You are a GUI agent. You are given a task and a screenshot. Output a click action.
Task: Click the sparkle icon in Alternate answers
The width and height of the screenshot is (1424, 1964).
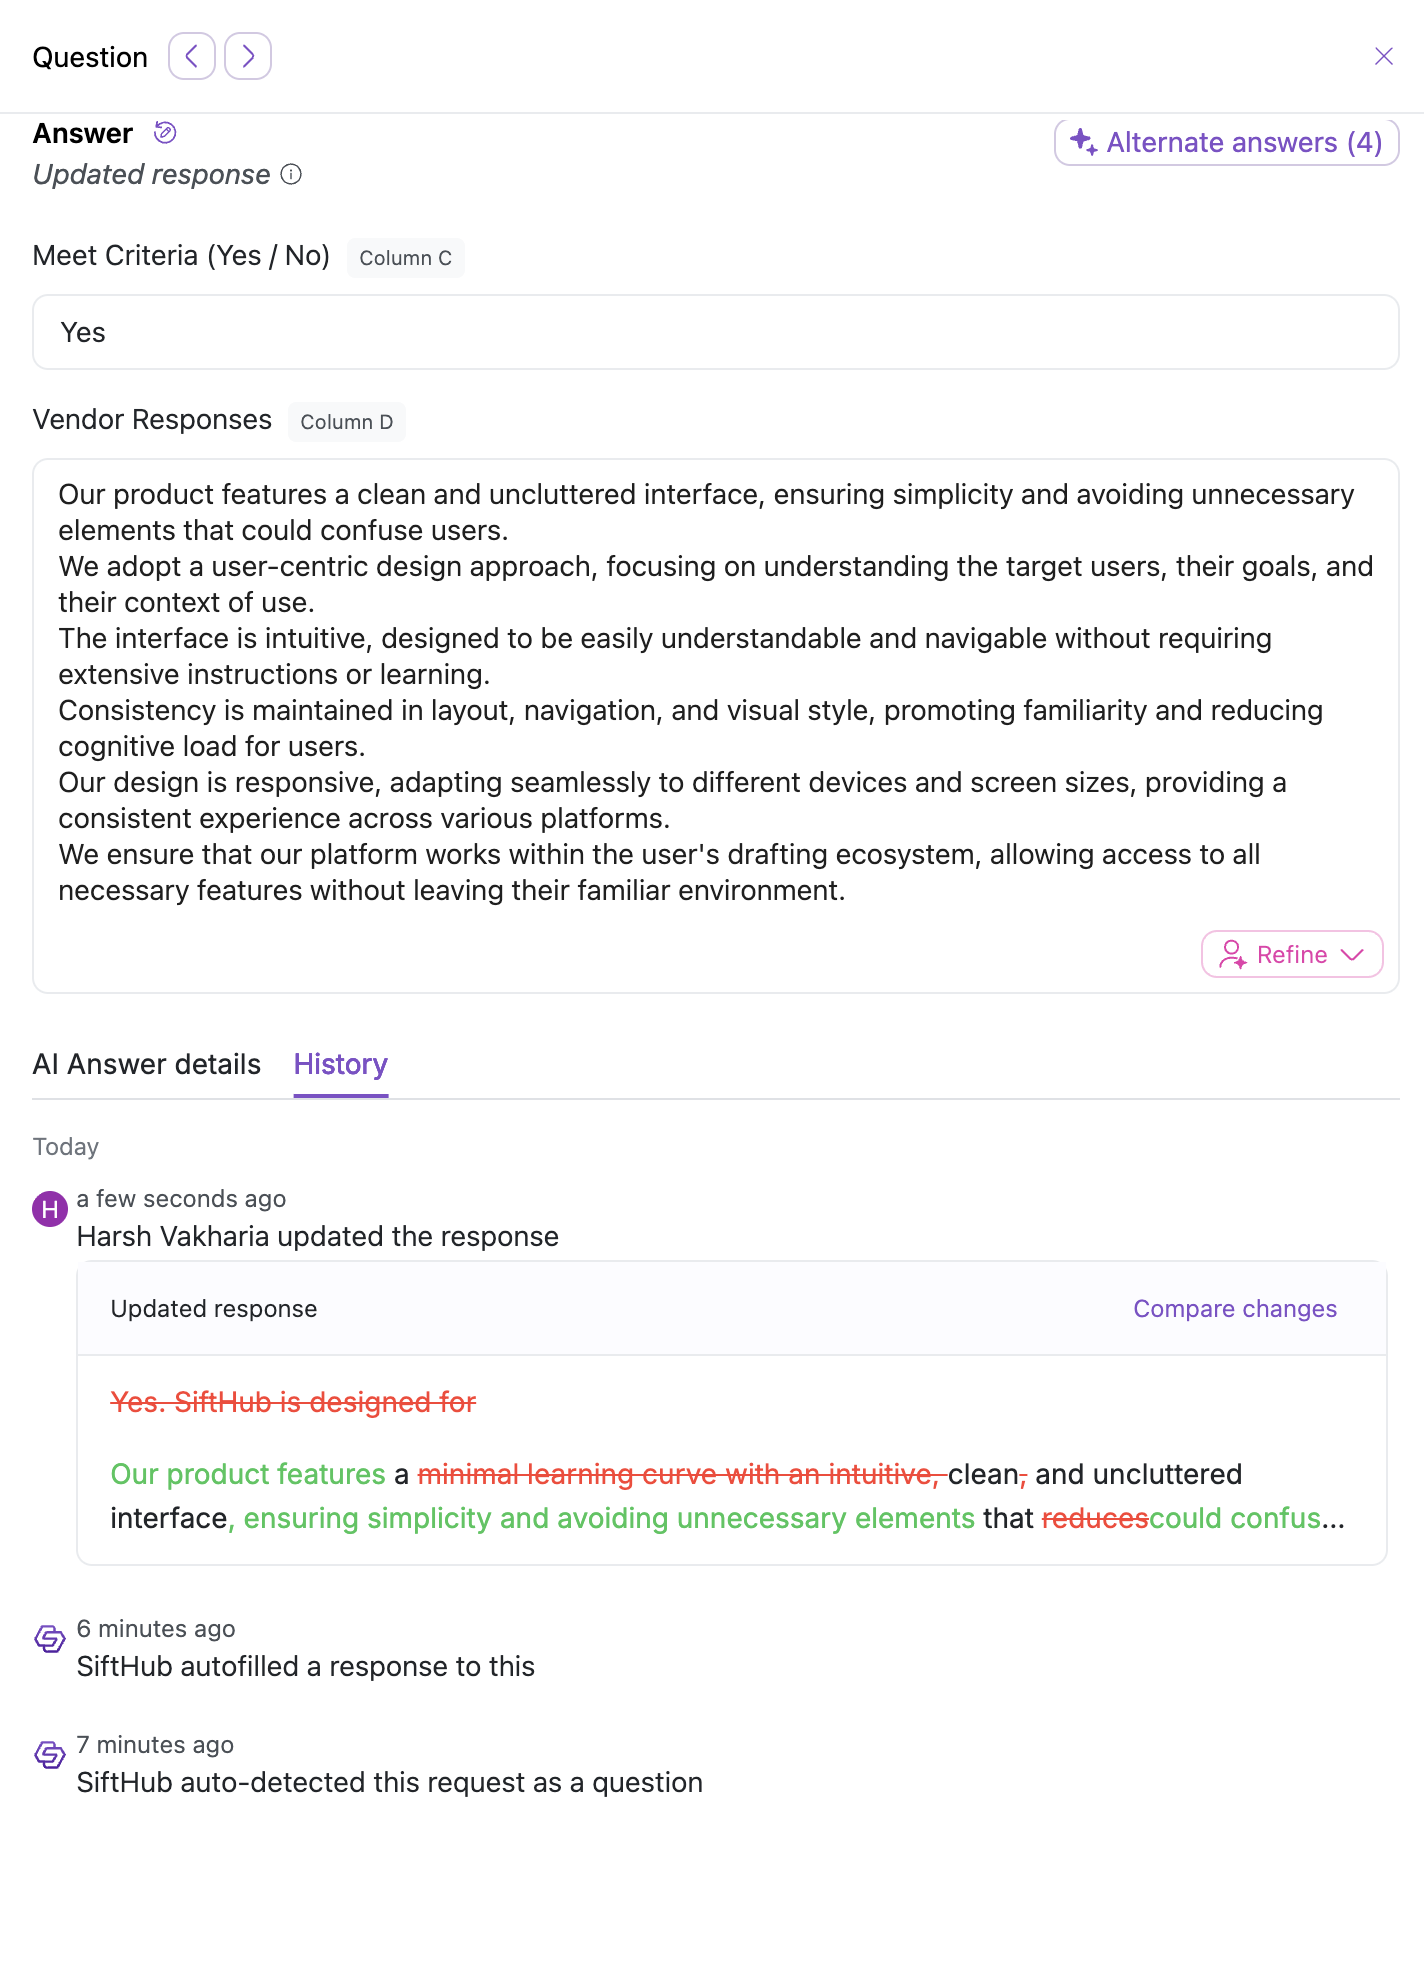[x=1083, y=141]
